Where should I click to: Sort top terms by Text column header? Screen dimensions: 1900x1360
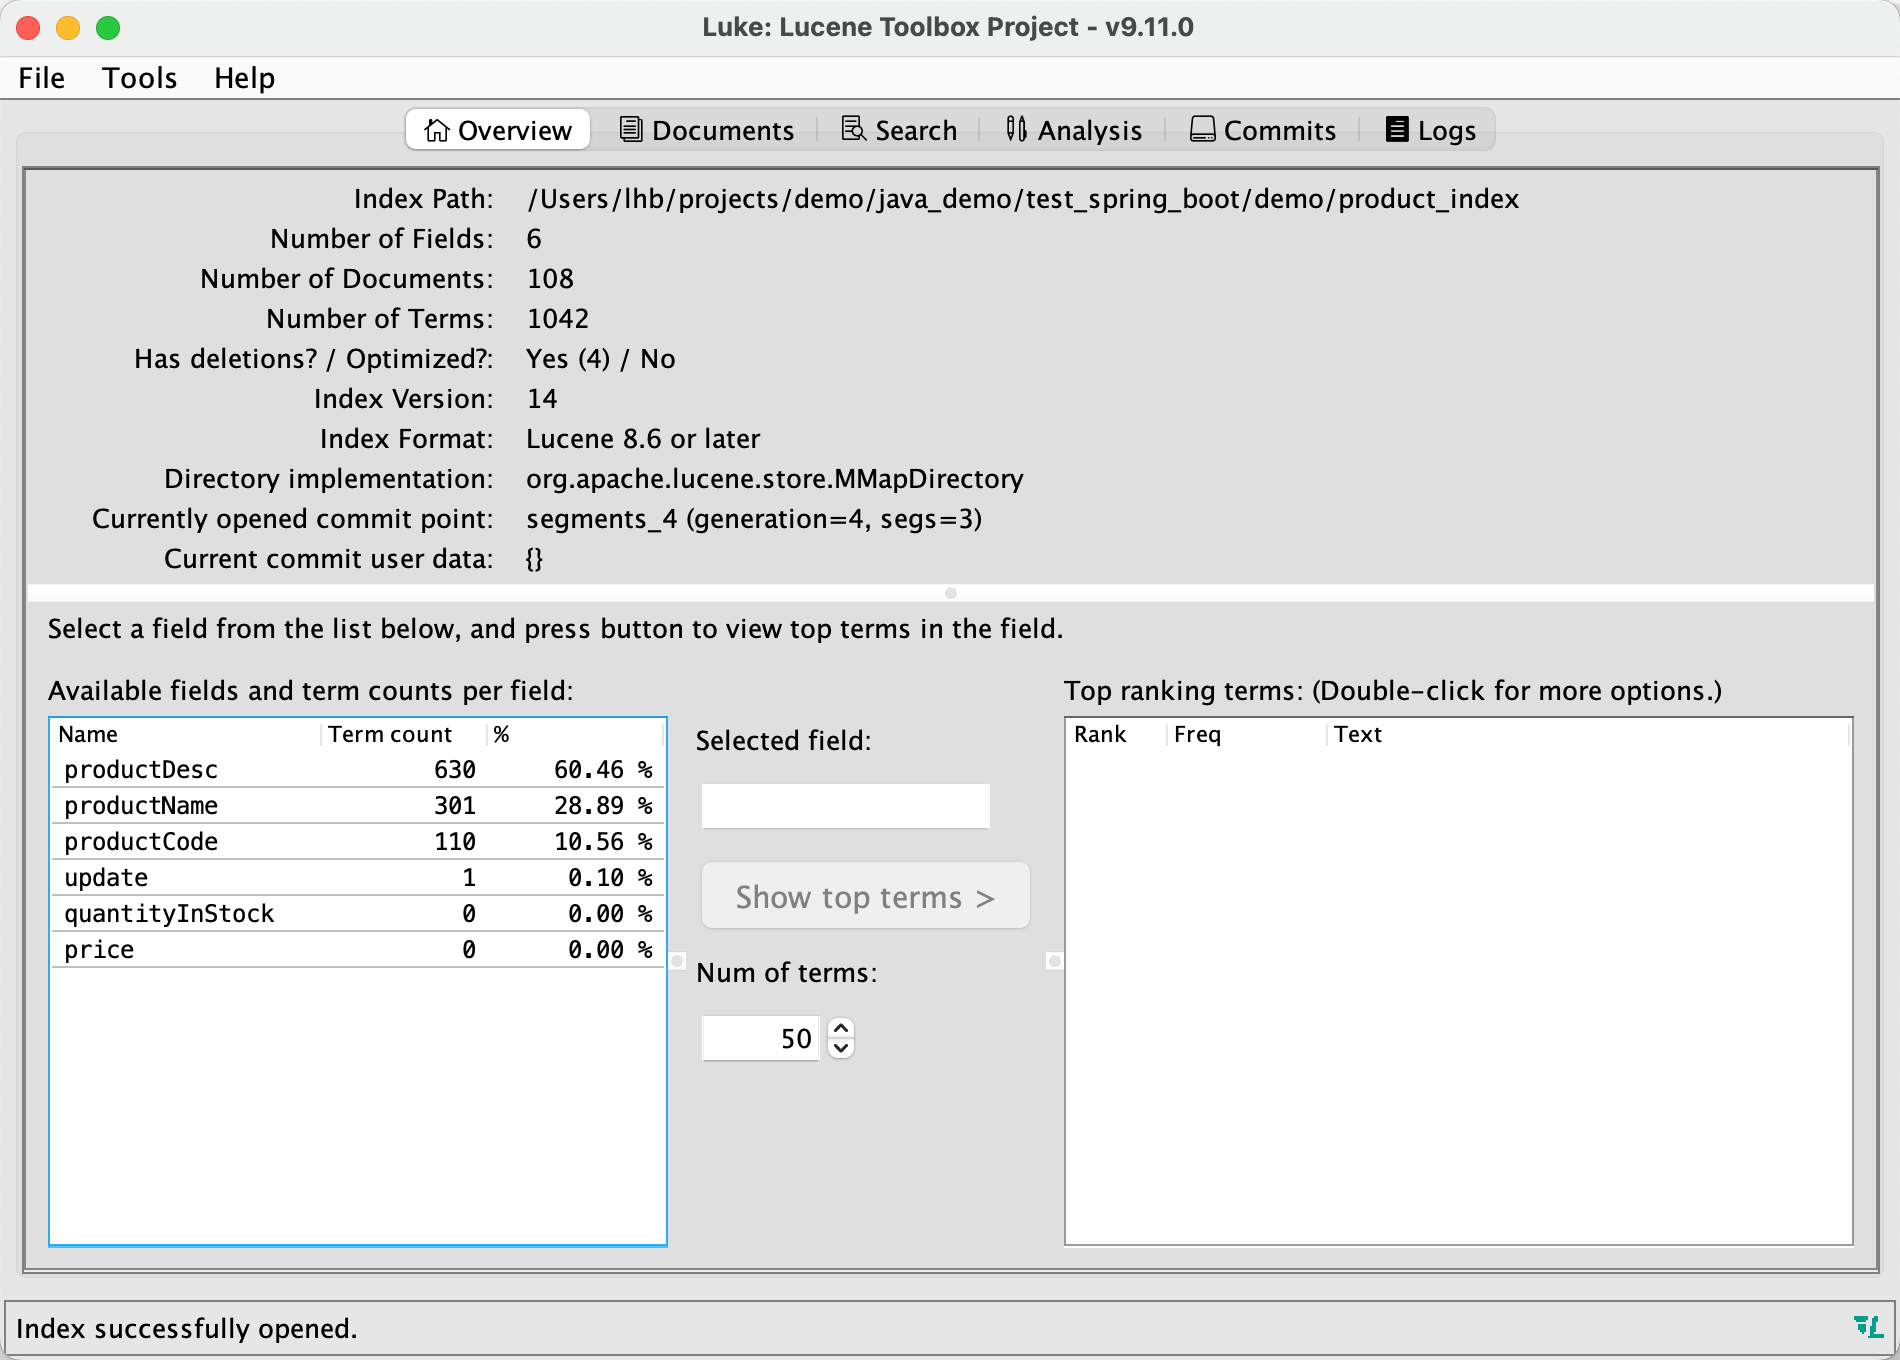pos(1588,735)
